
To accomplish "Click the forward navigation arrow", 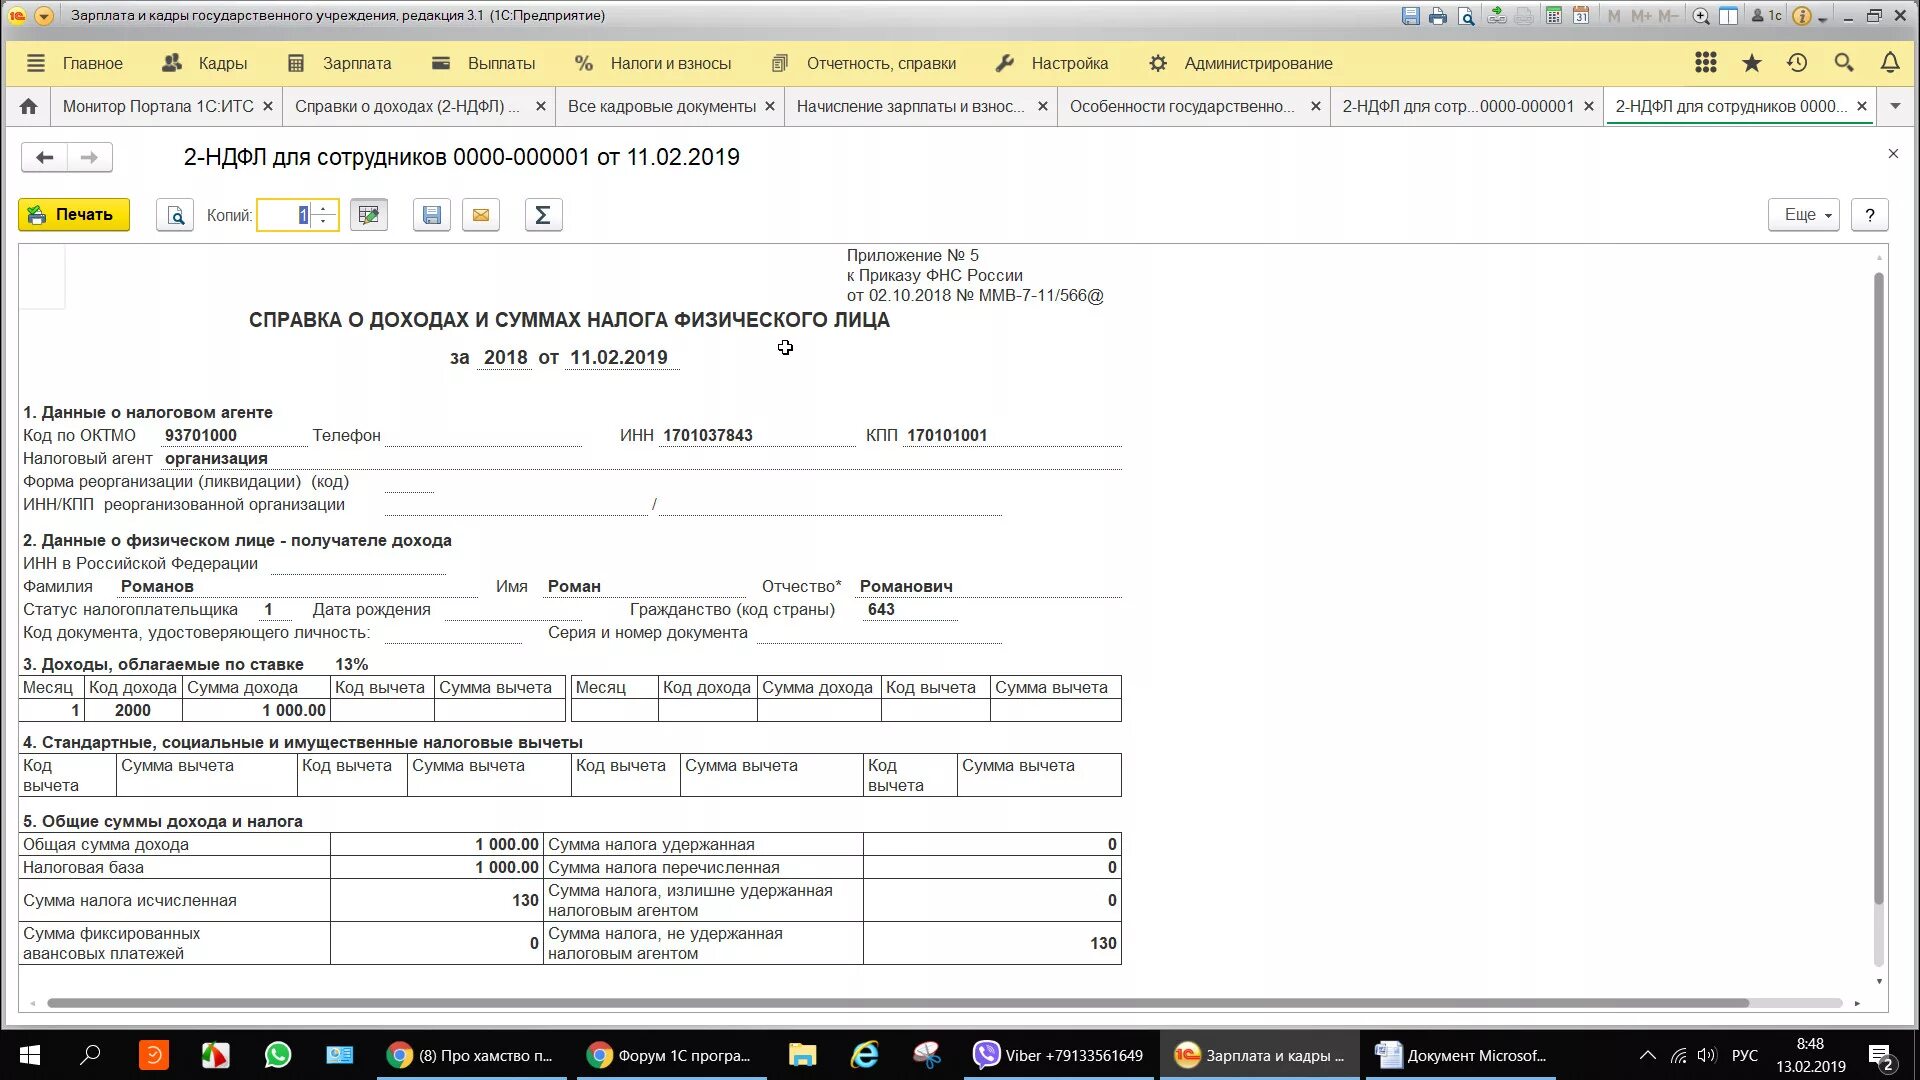I will (90, 157).
